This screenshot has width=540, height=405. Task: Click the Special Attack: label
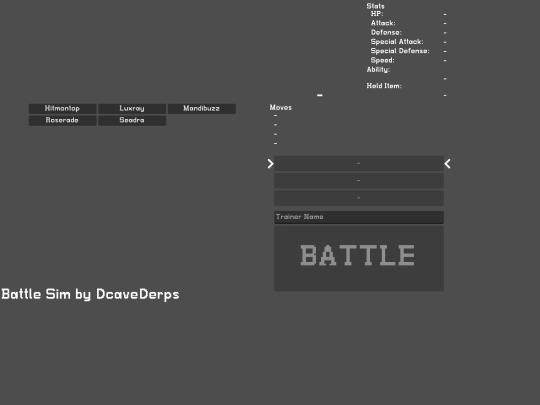coord(397,42)
